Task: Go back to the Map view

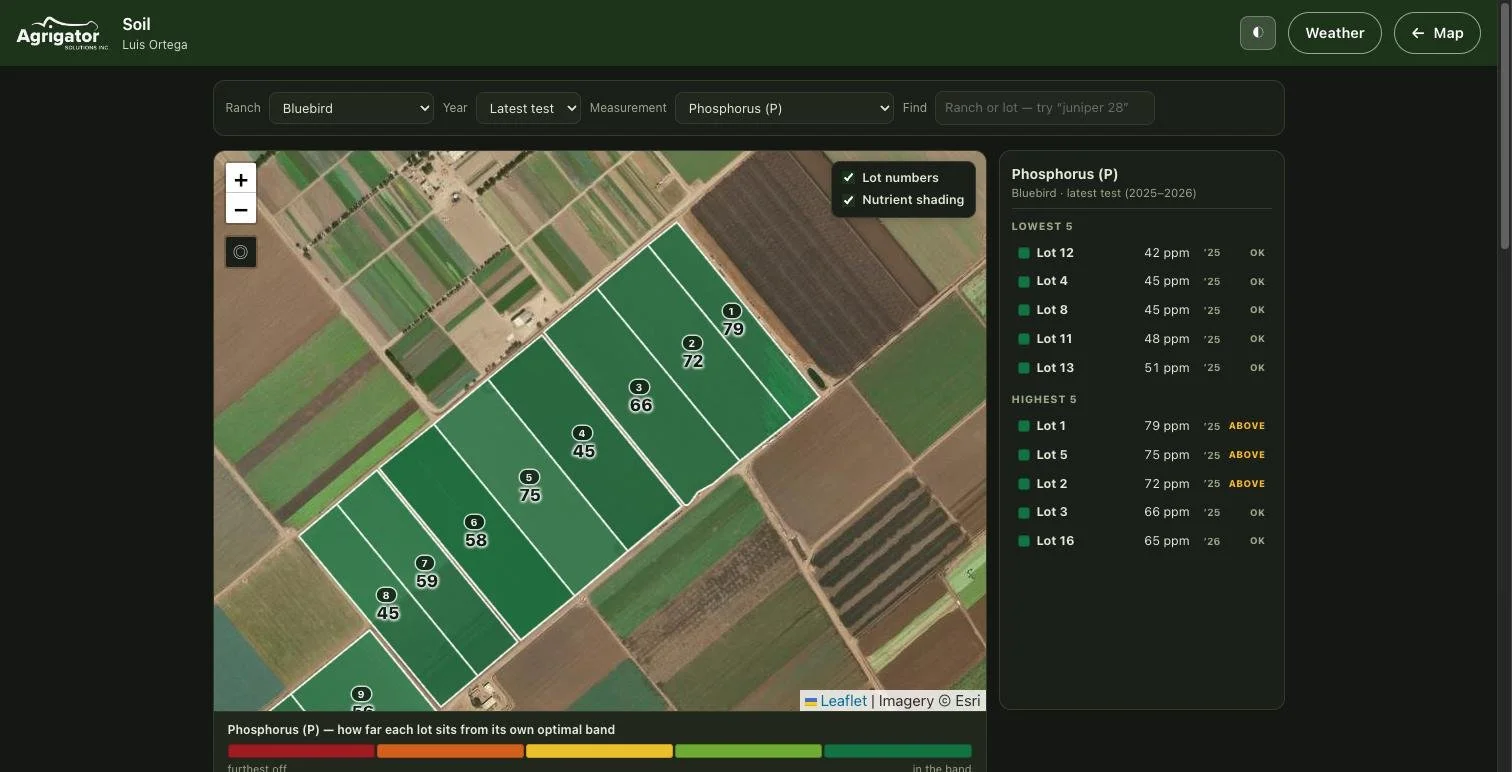Action: pyautogui.click(x=1437, y=33)
